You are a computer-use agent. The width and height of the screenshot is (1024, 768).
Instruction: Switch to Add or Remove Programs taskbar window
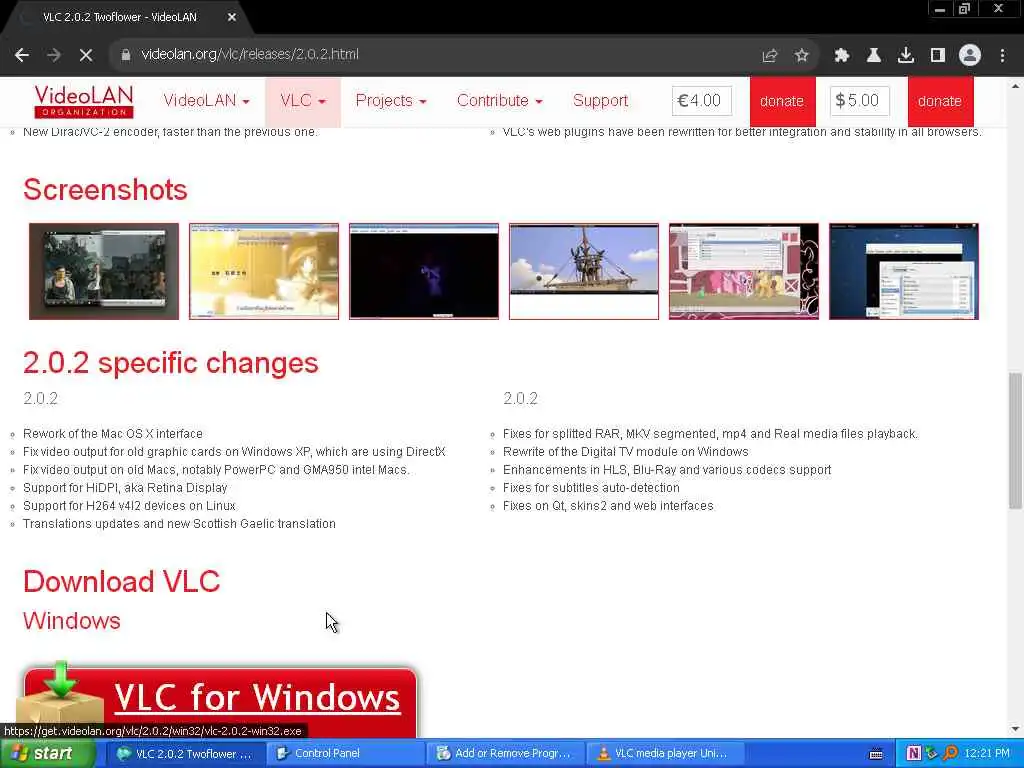click(505, 754)
